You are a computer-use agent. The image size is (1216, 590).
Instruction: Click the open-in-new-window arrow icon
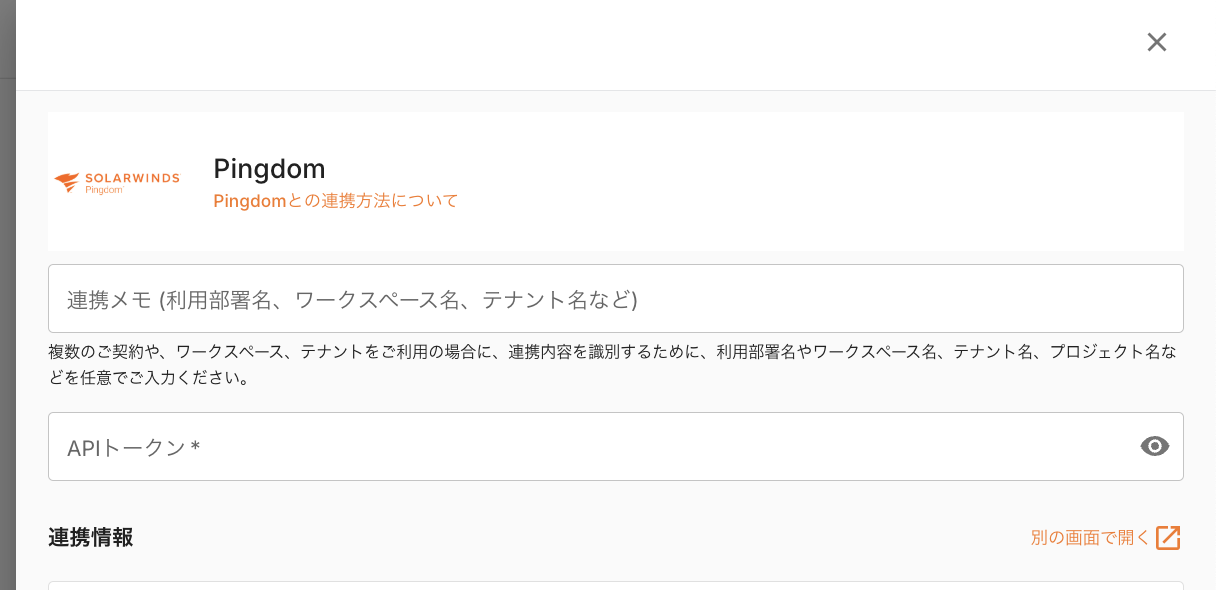coord(1168,538)
